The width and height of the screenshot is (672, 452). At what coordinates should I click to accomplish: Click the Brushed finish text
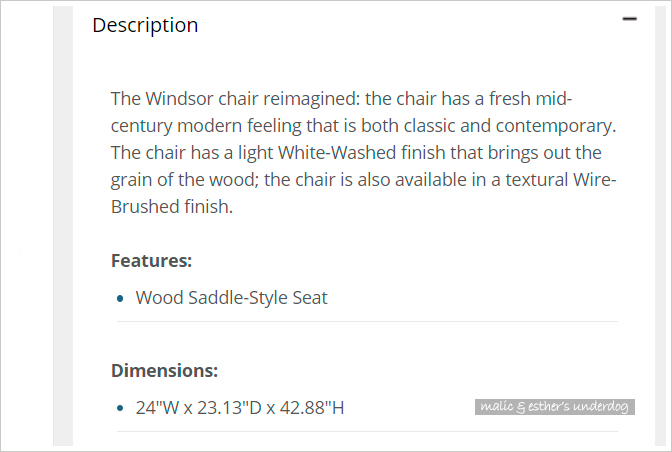[x=172, y=207]
